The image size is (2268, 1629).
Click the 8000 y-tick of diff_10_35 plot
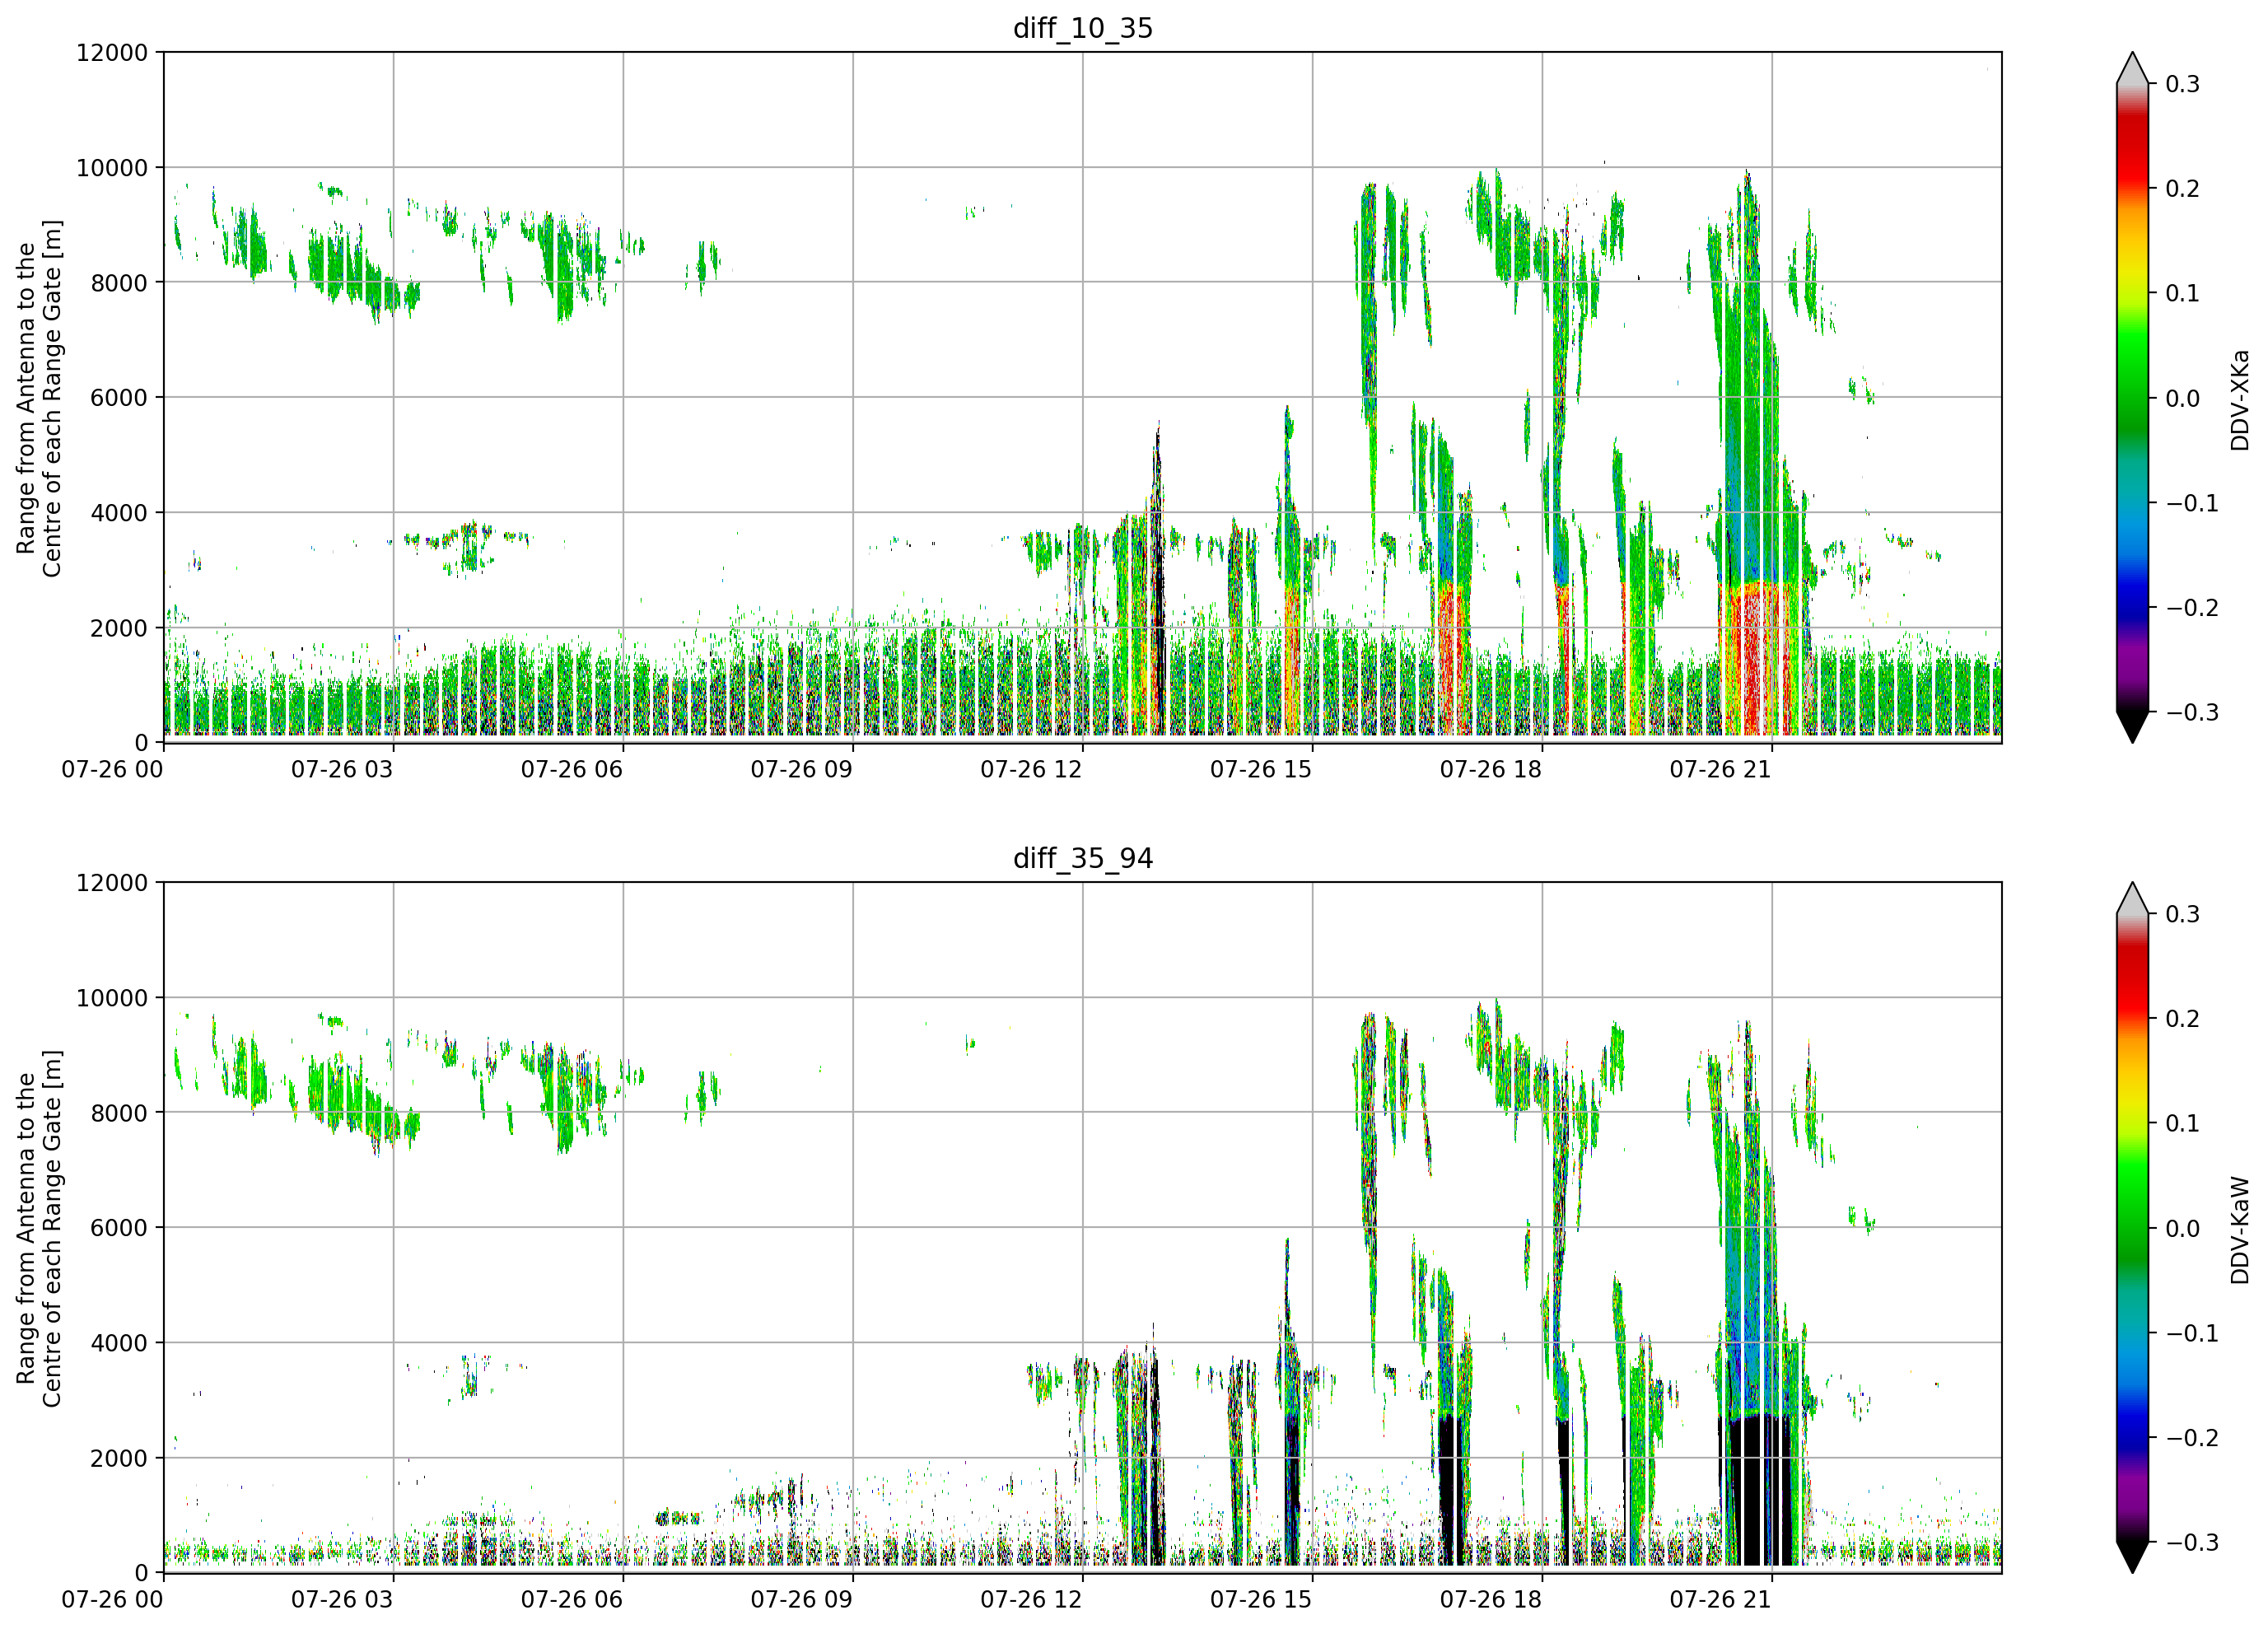(119, 283)
